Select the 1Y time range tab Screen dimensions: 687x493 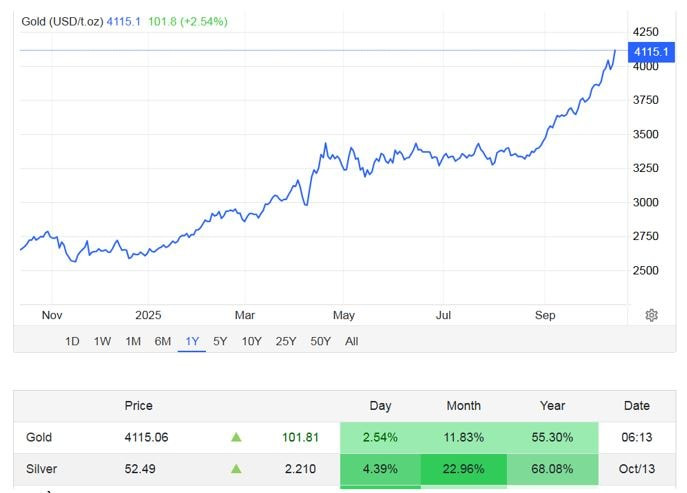click(192, 341)
